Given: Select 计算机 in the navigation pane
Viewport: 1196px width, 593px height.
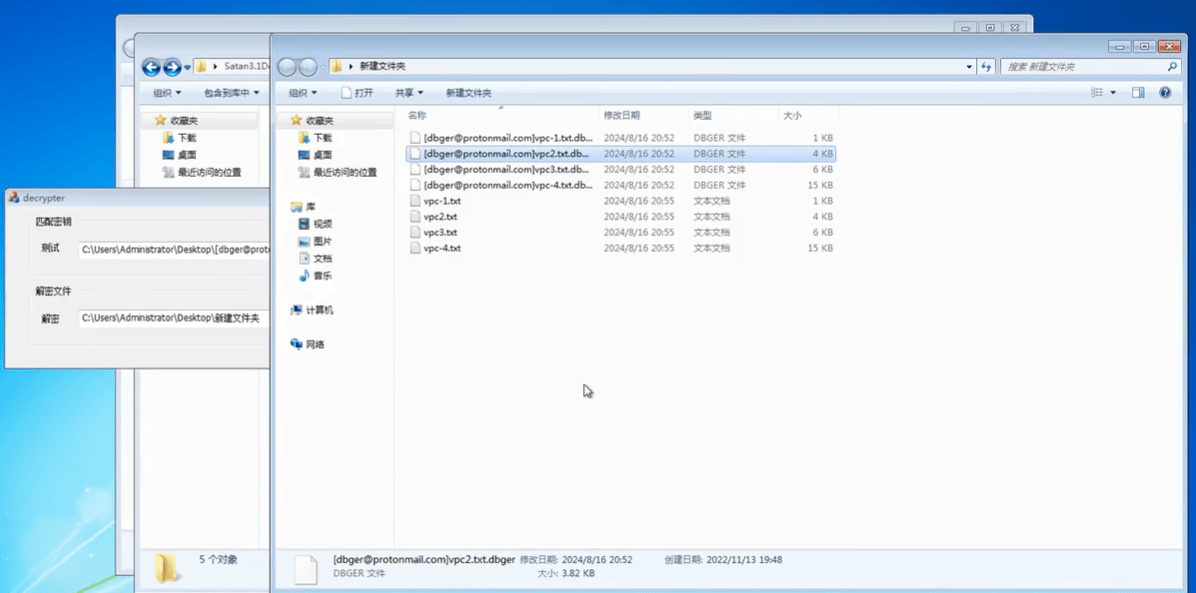Looking at the screenshot, I should click(312, 310).
